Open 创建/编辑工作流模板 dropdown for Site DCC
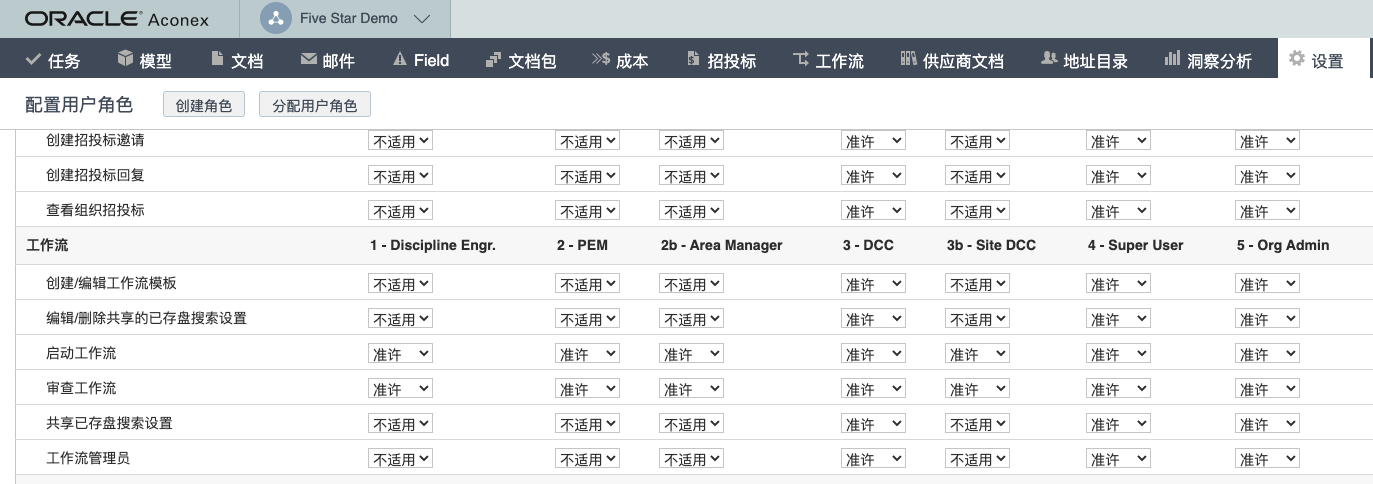Image resolution: width=1373 pixels, height=484 pixels. 977,284
